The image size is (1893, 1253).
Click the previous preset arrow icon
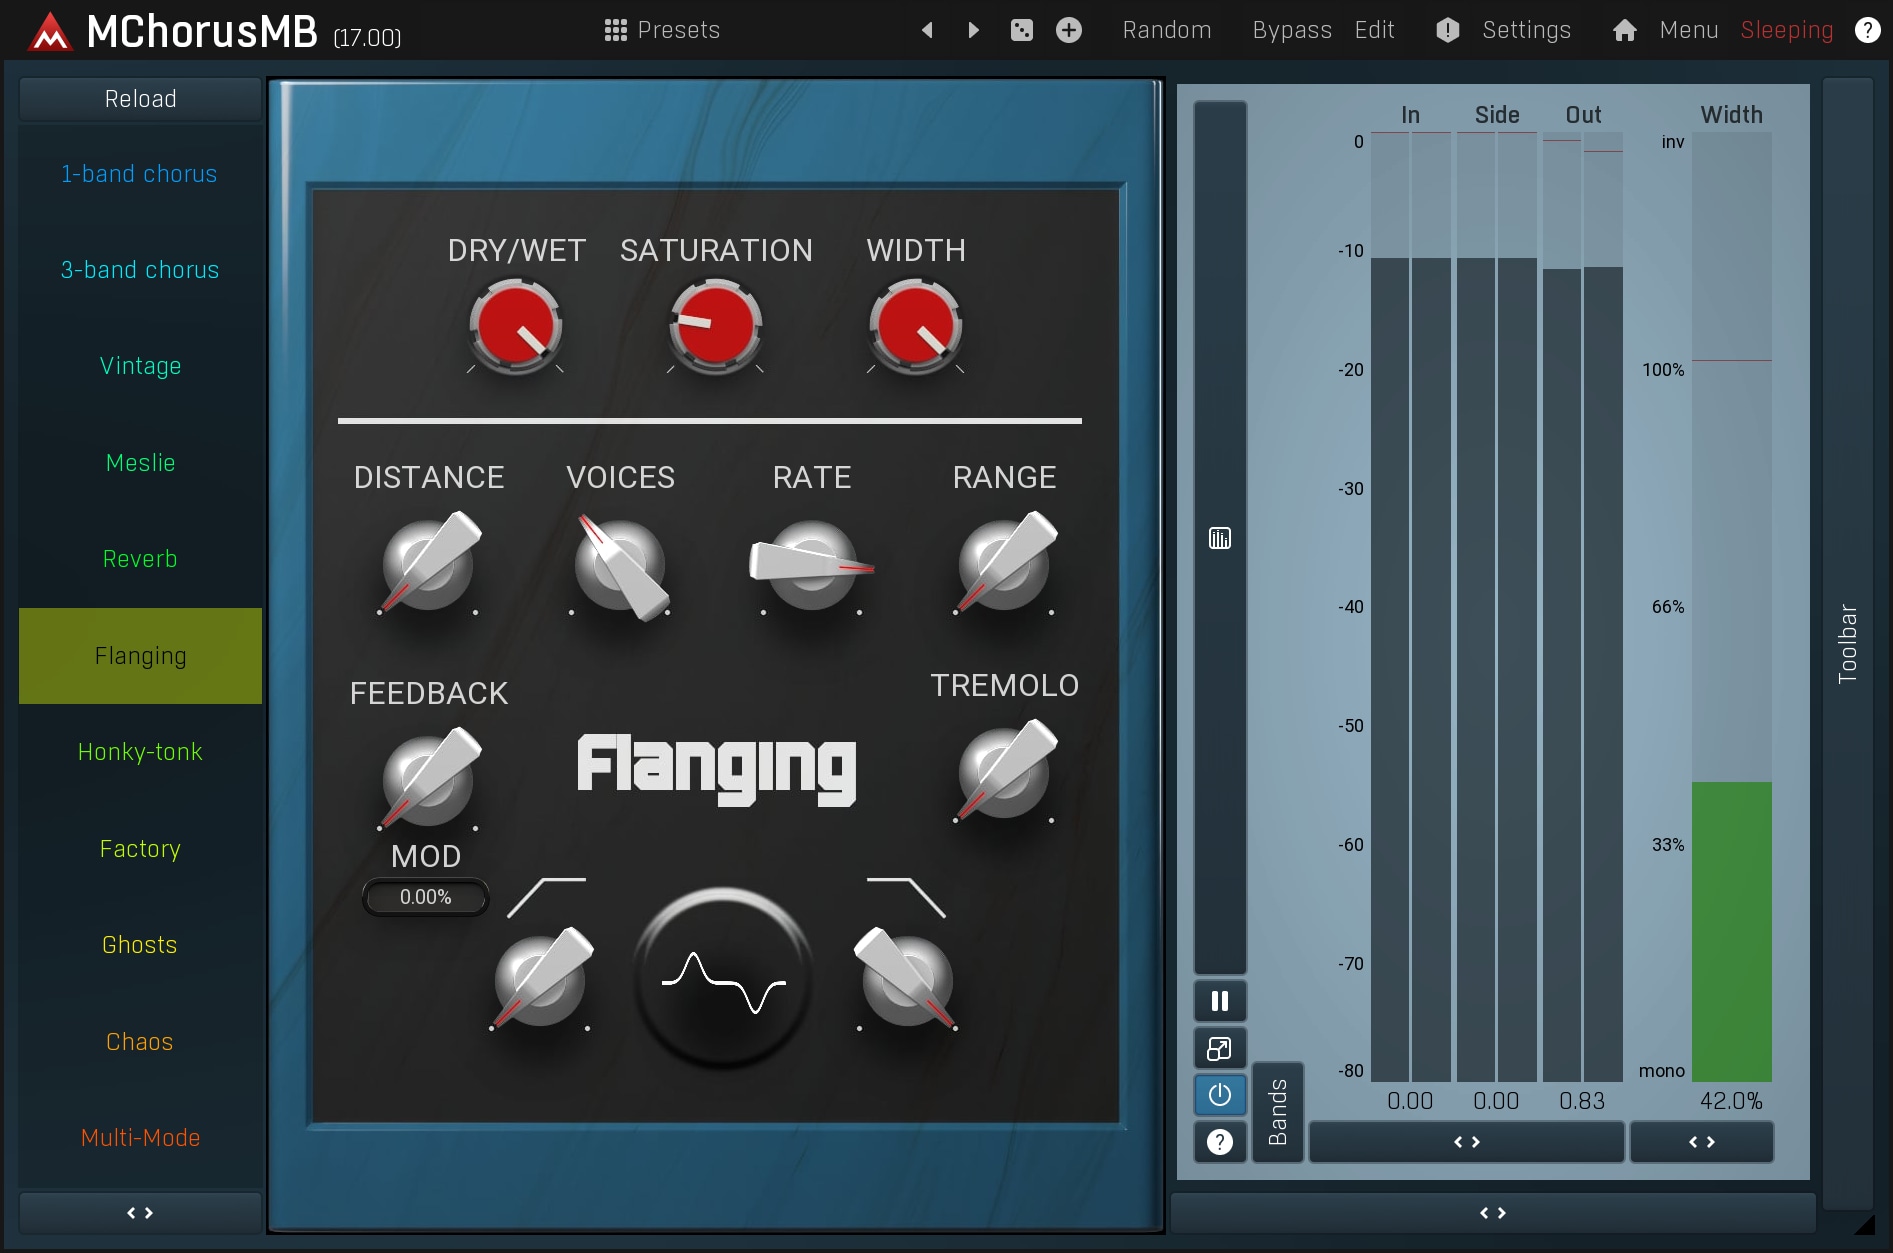pyautogui.click(x=927, y=30)
